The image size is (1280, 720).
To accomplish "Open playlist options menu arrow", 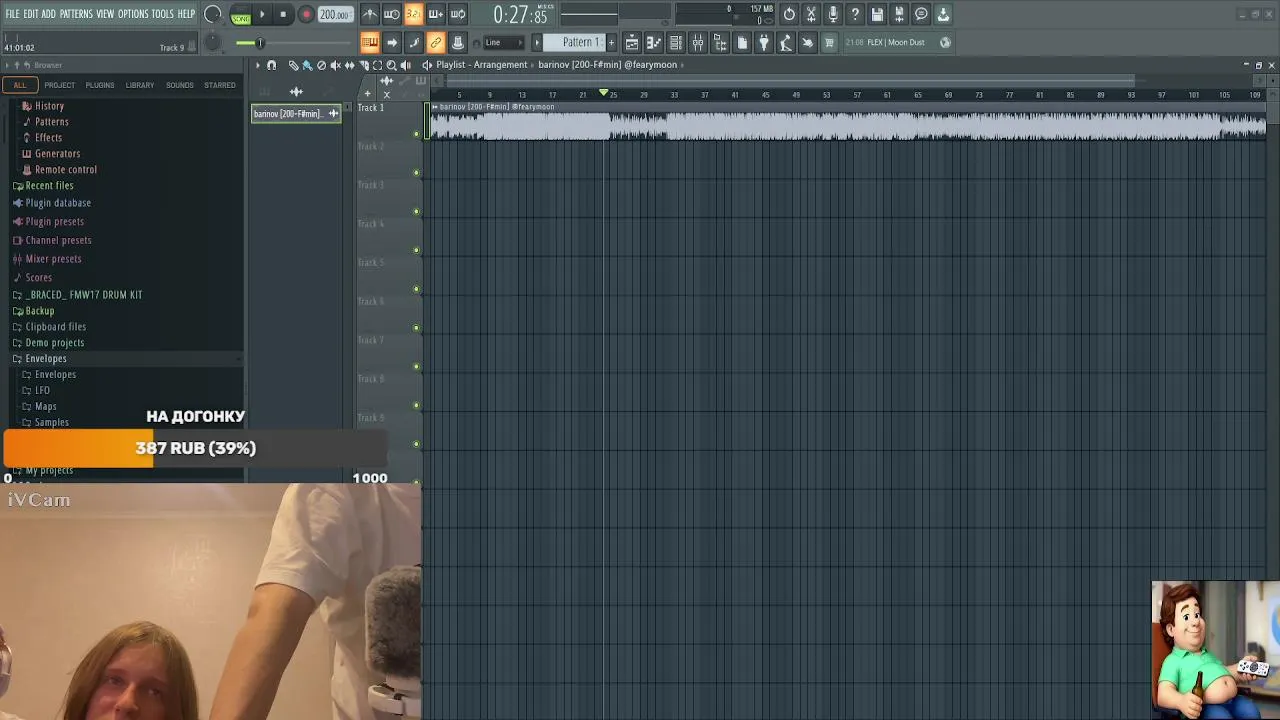I will click(257, 65).
